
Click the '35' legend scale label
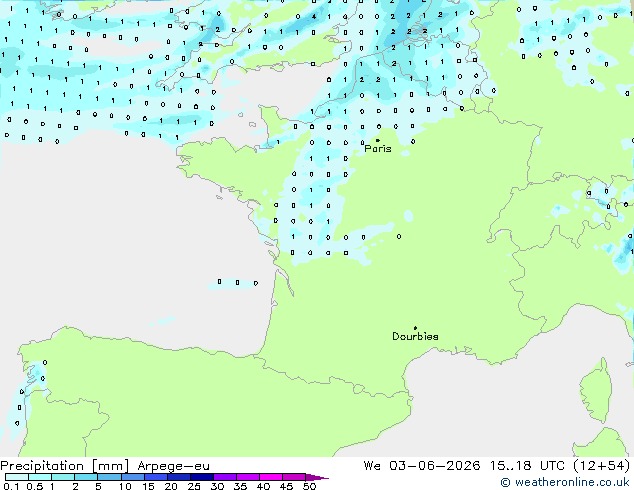pyautogui.click(x=240, y=486)
